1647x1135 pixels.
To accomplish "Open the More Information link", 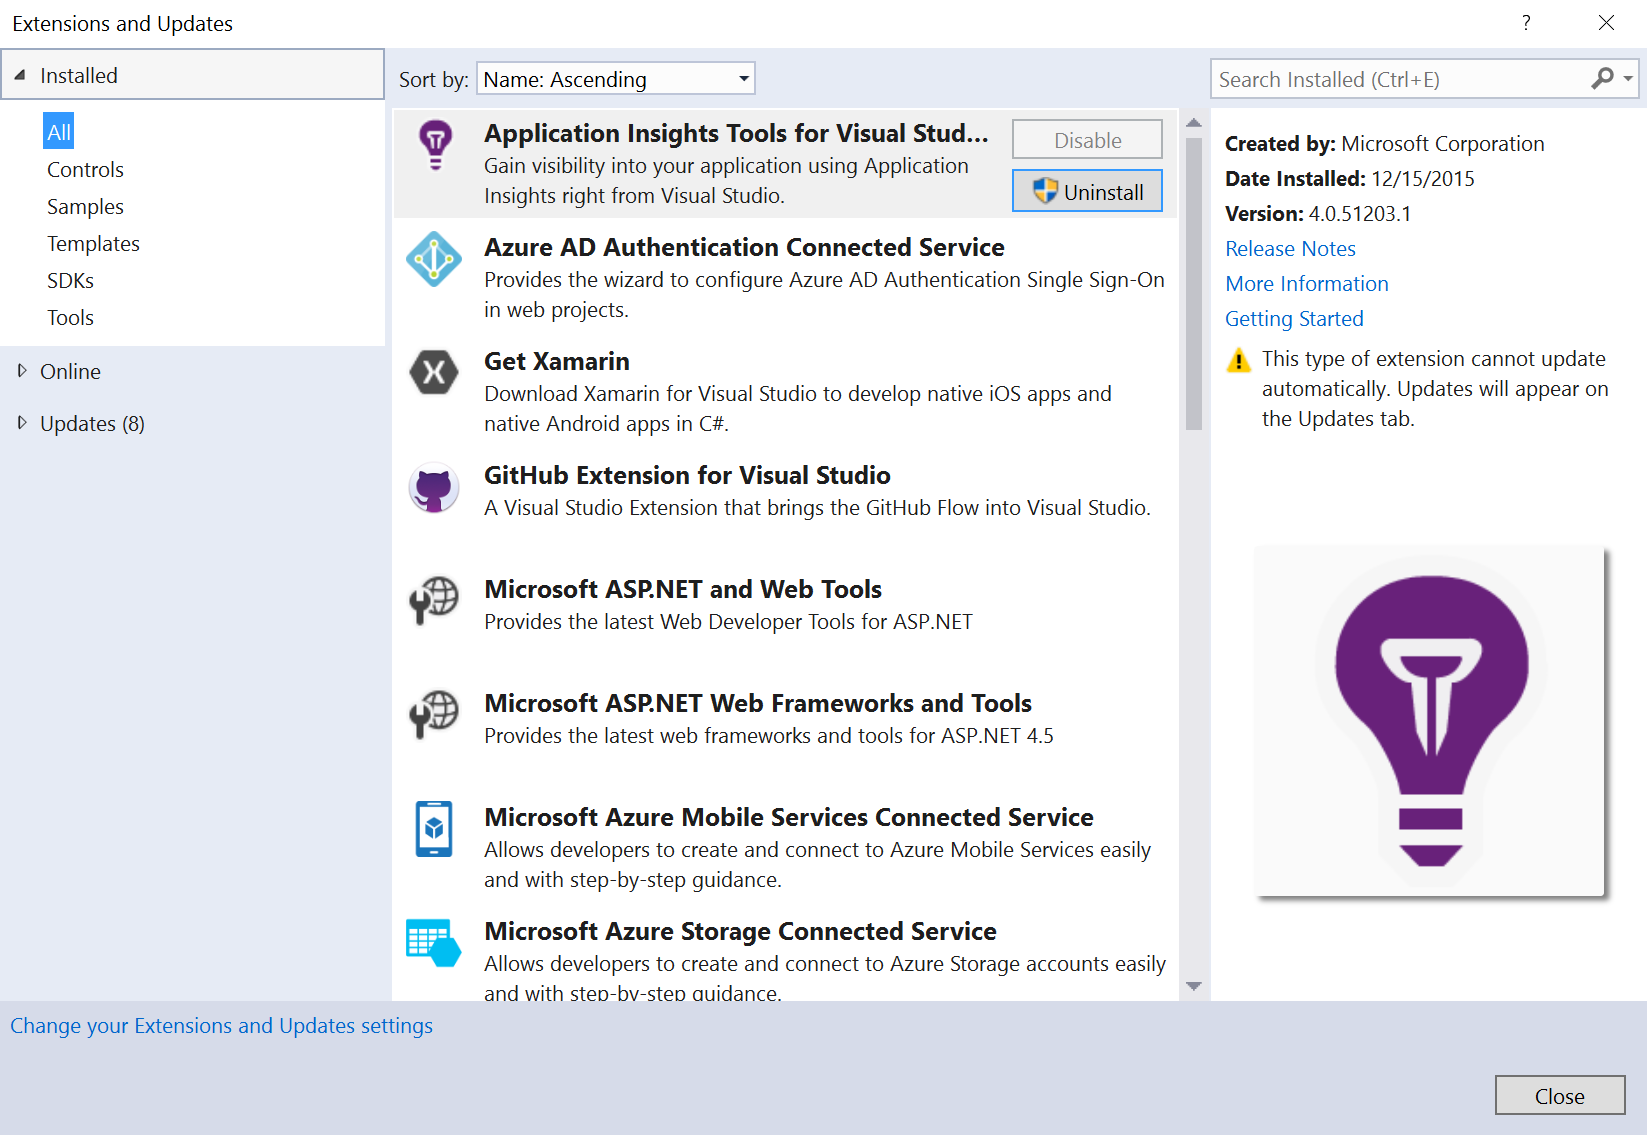I will point(1307,283).
